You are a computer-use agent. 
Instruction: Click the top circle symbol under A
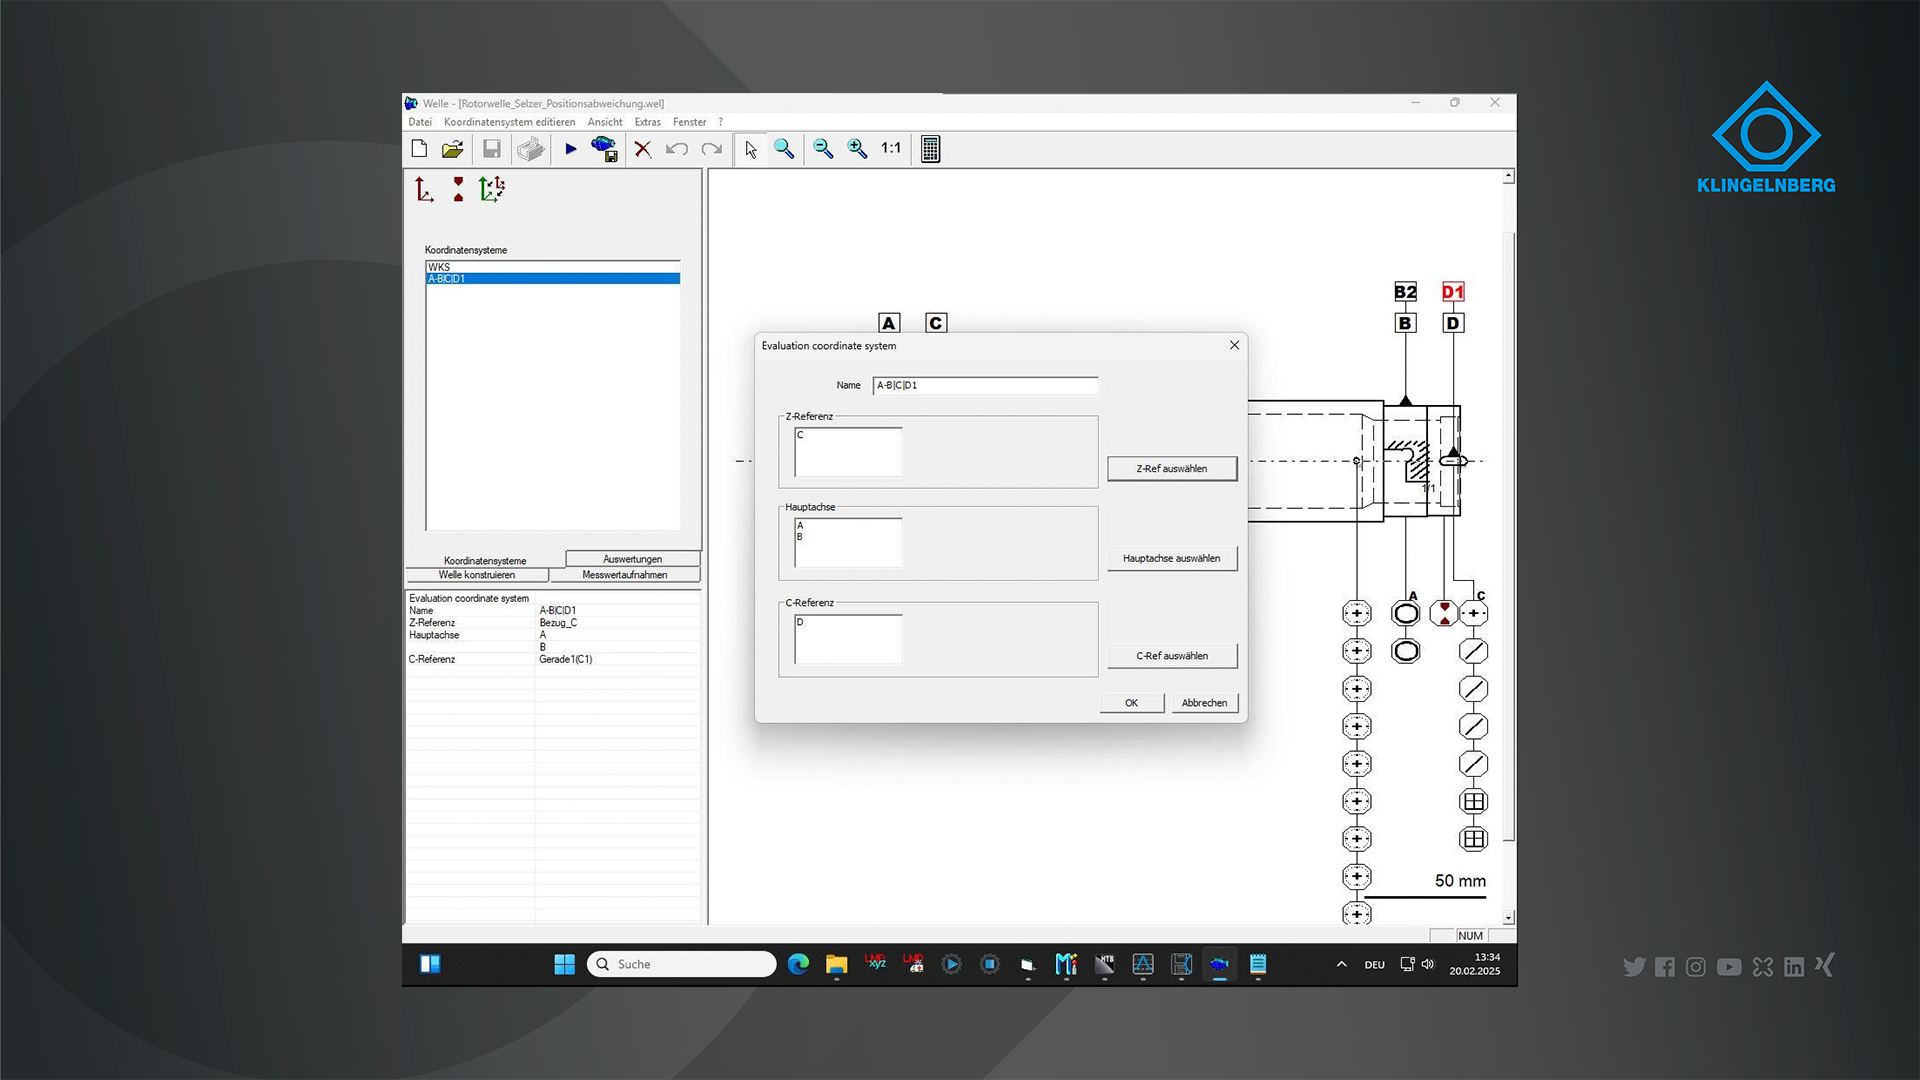(1405, 613)
